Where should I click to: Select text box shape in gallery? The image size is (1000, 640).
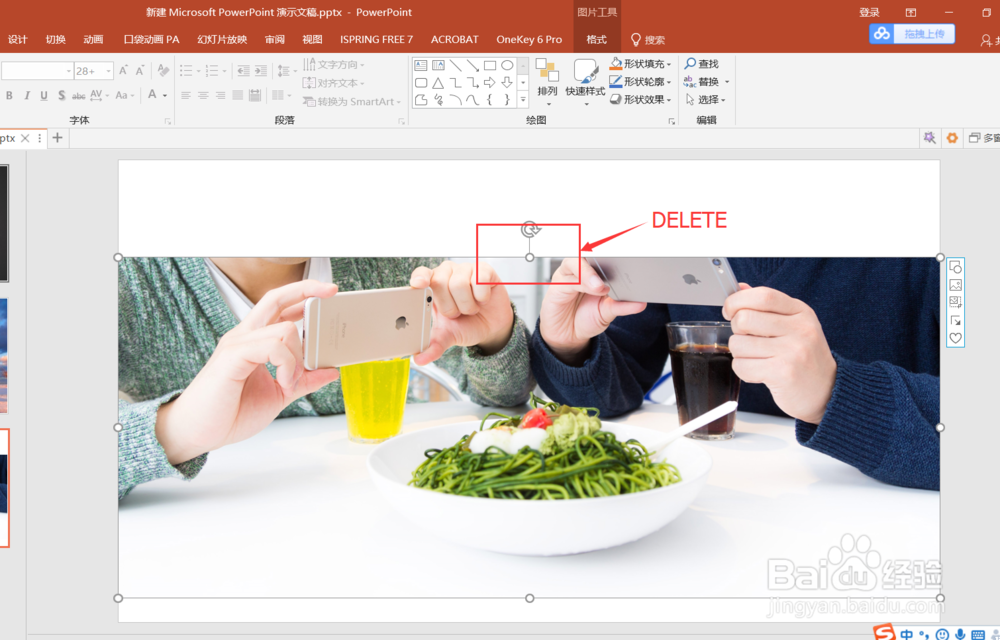(421, 65)
